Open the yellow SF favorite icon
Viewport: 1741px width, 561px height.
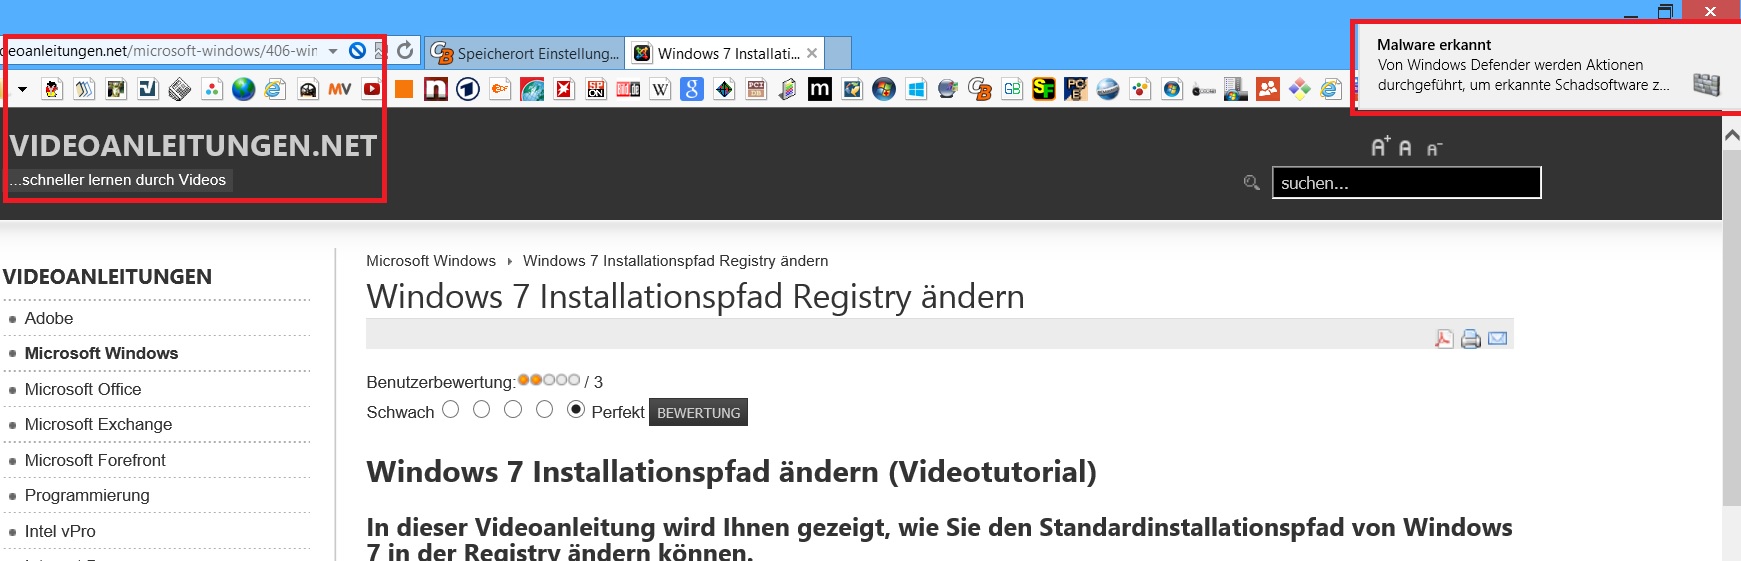1044,89
